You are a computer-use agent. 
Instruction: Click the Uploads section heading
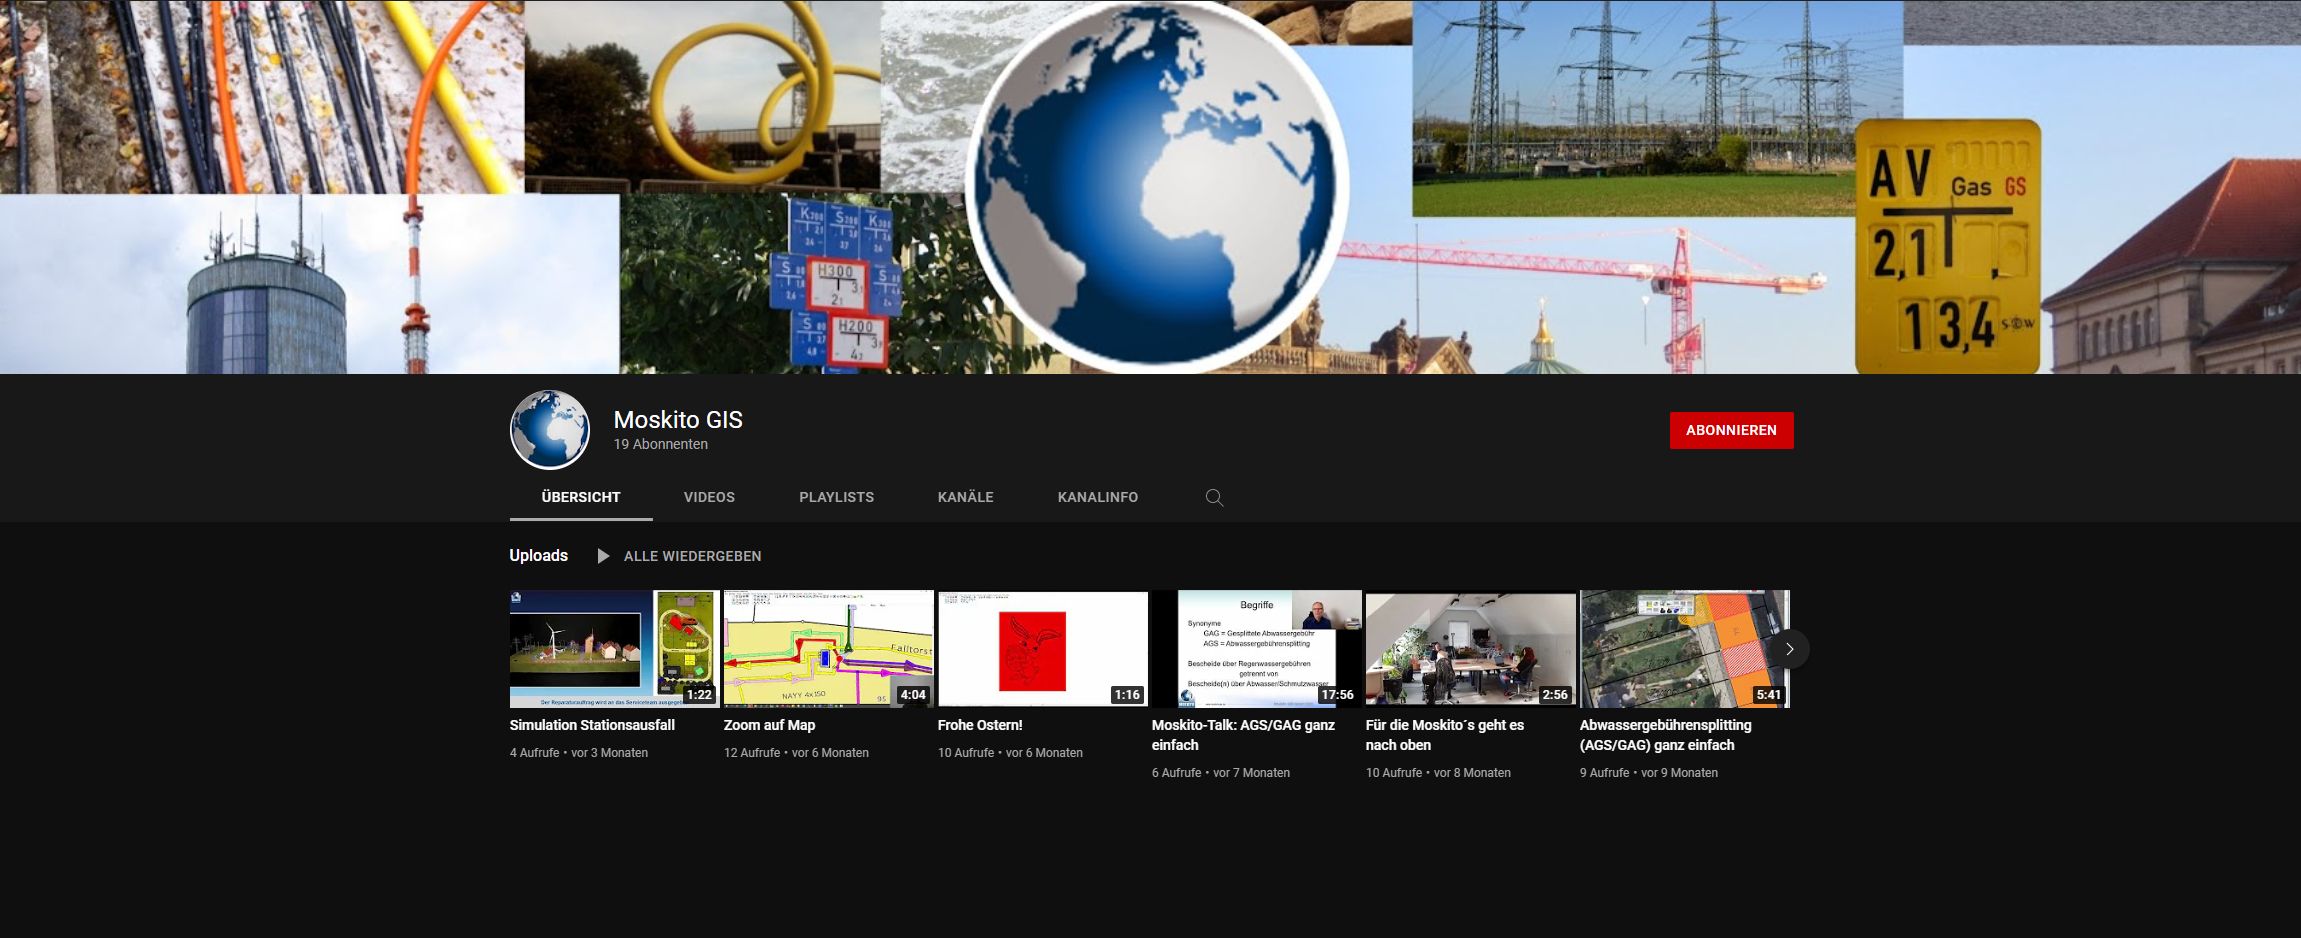point(538,555)
